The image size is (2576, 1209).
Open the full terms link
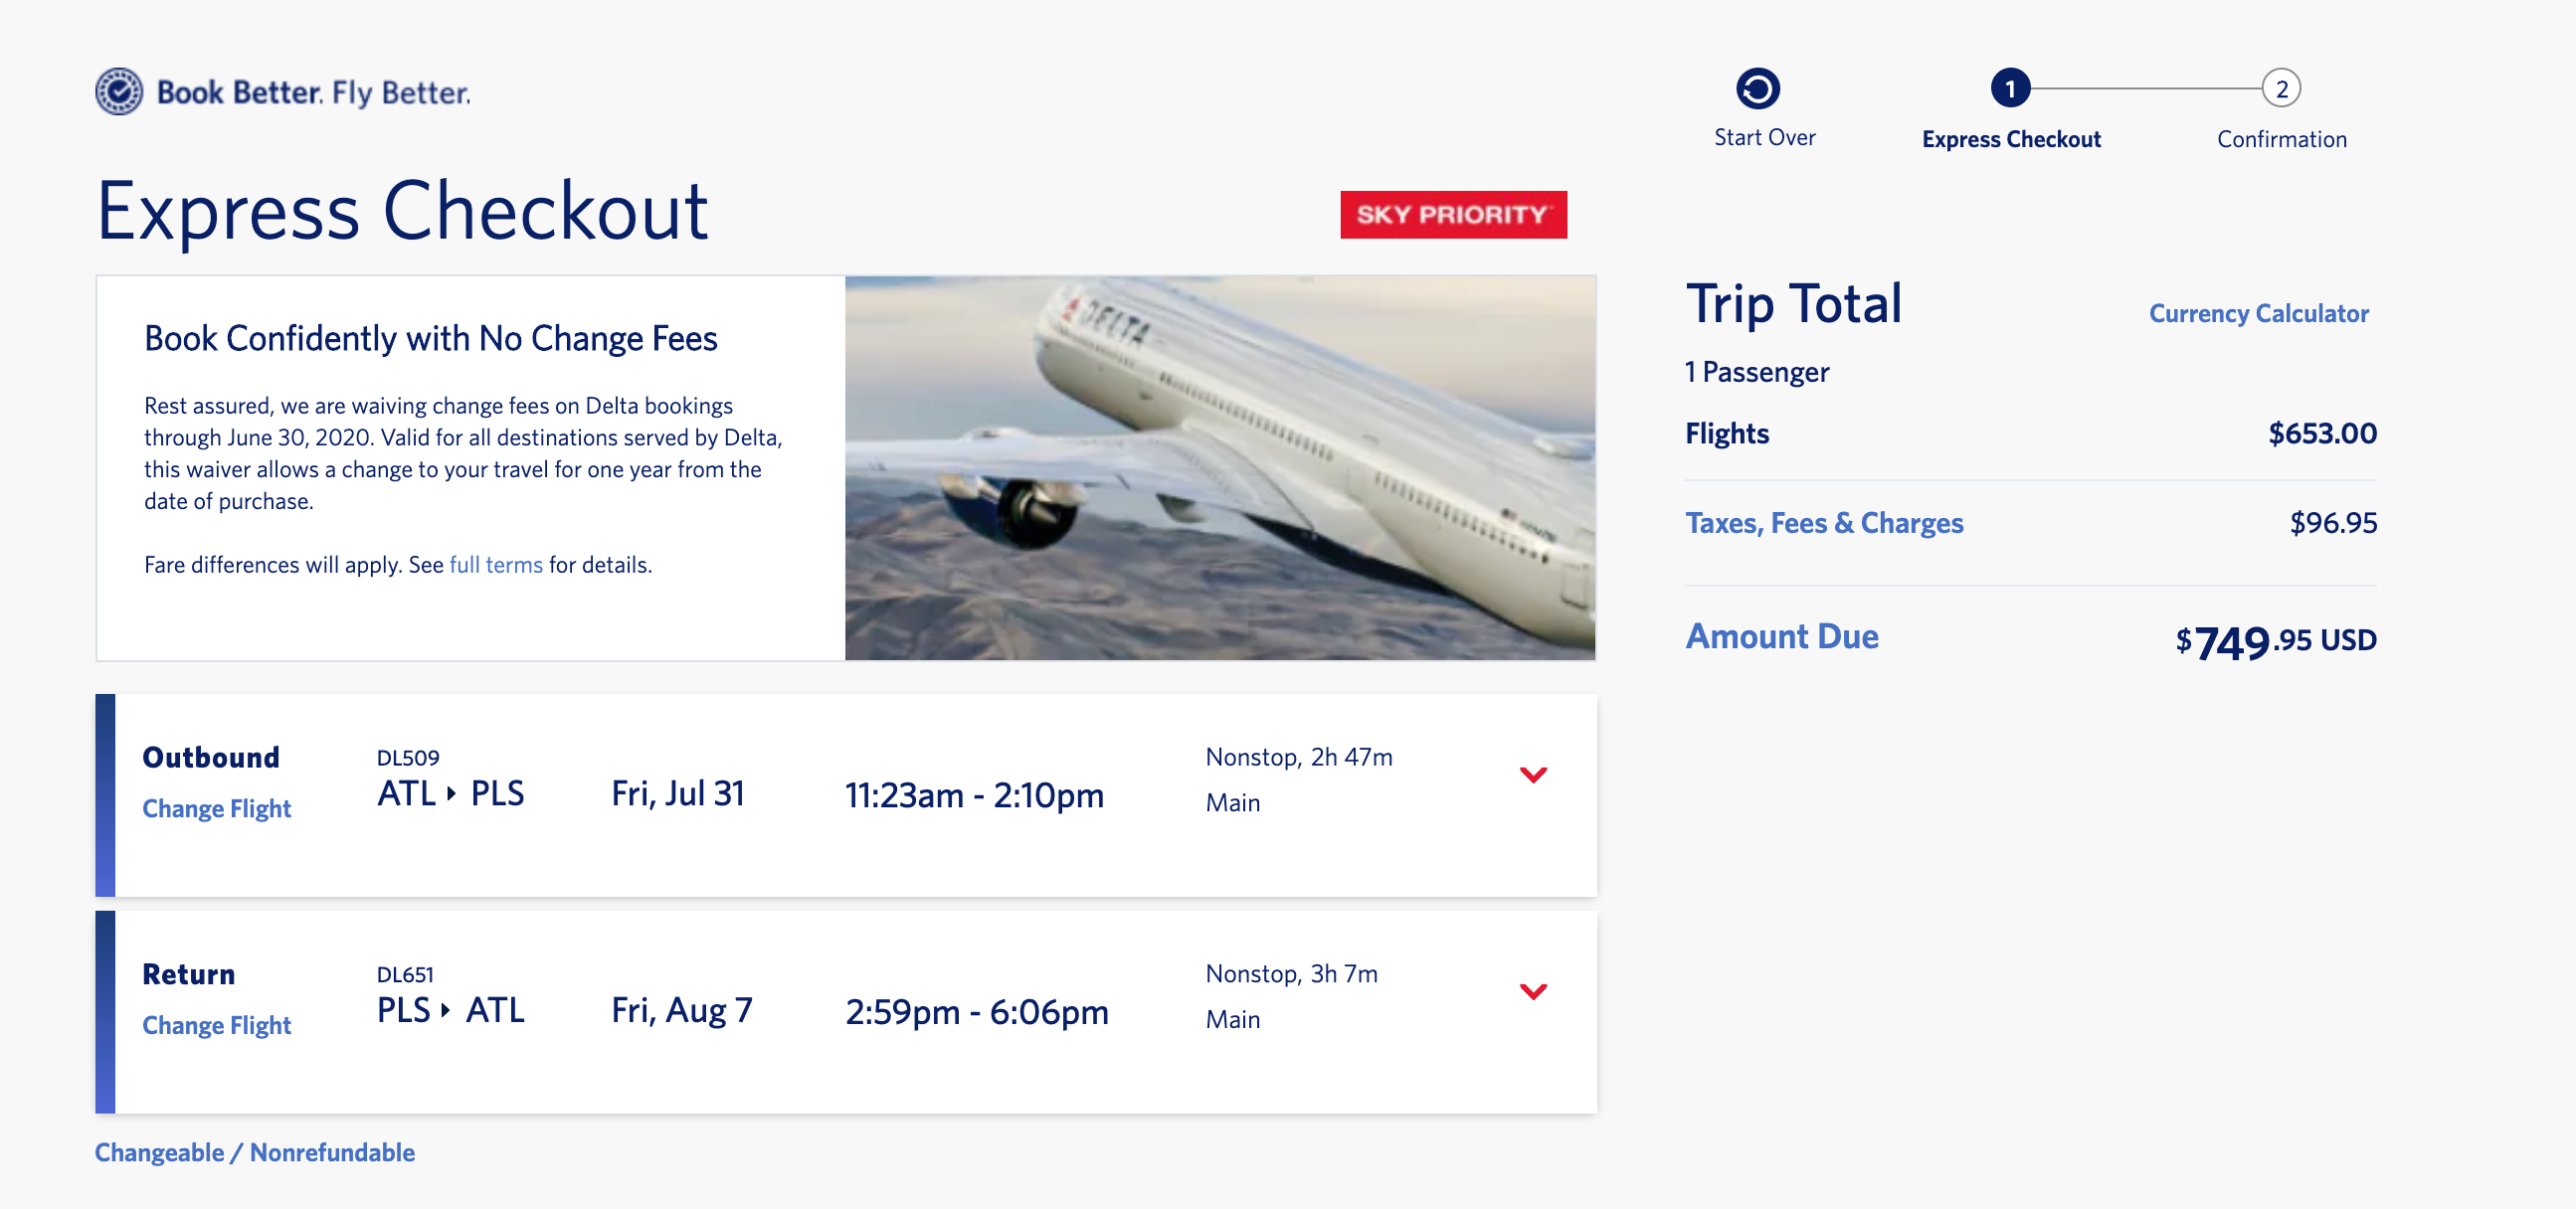click(x=496, y=564)
